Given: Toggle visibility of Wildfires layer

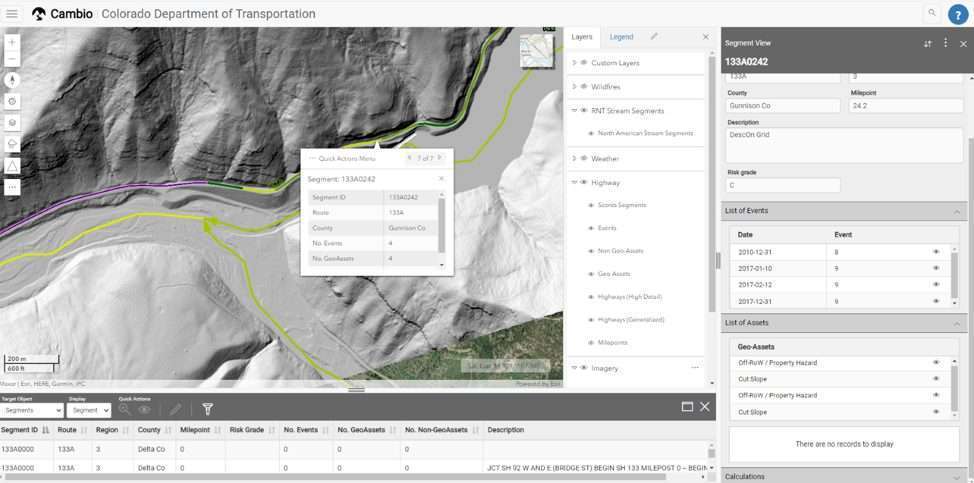Looking at the screenshot, I should tap(583, 86).
